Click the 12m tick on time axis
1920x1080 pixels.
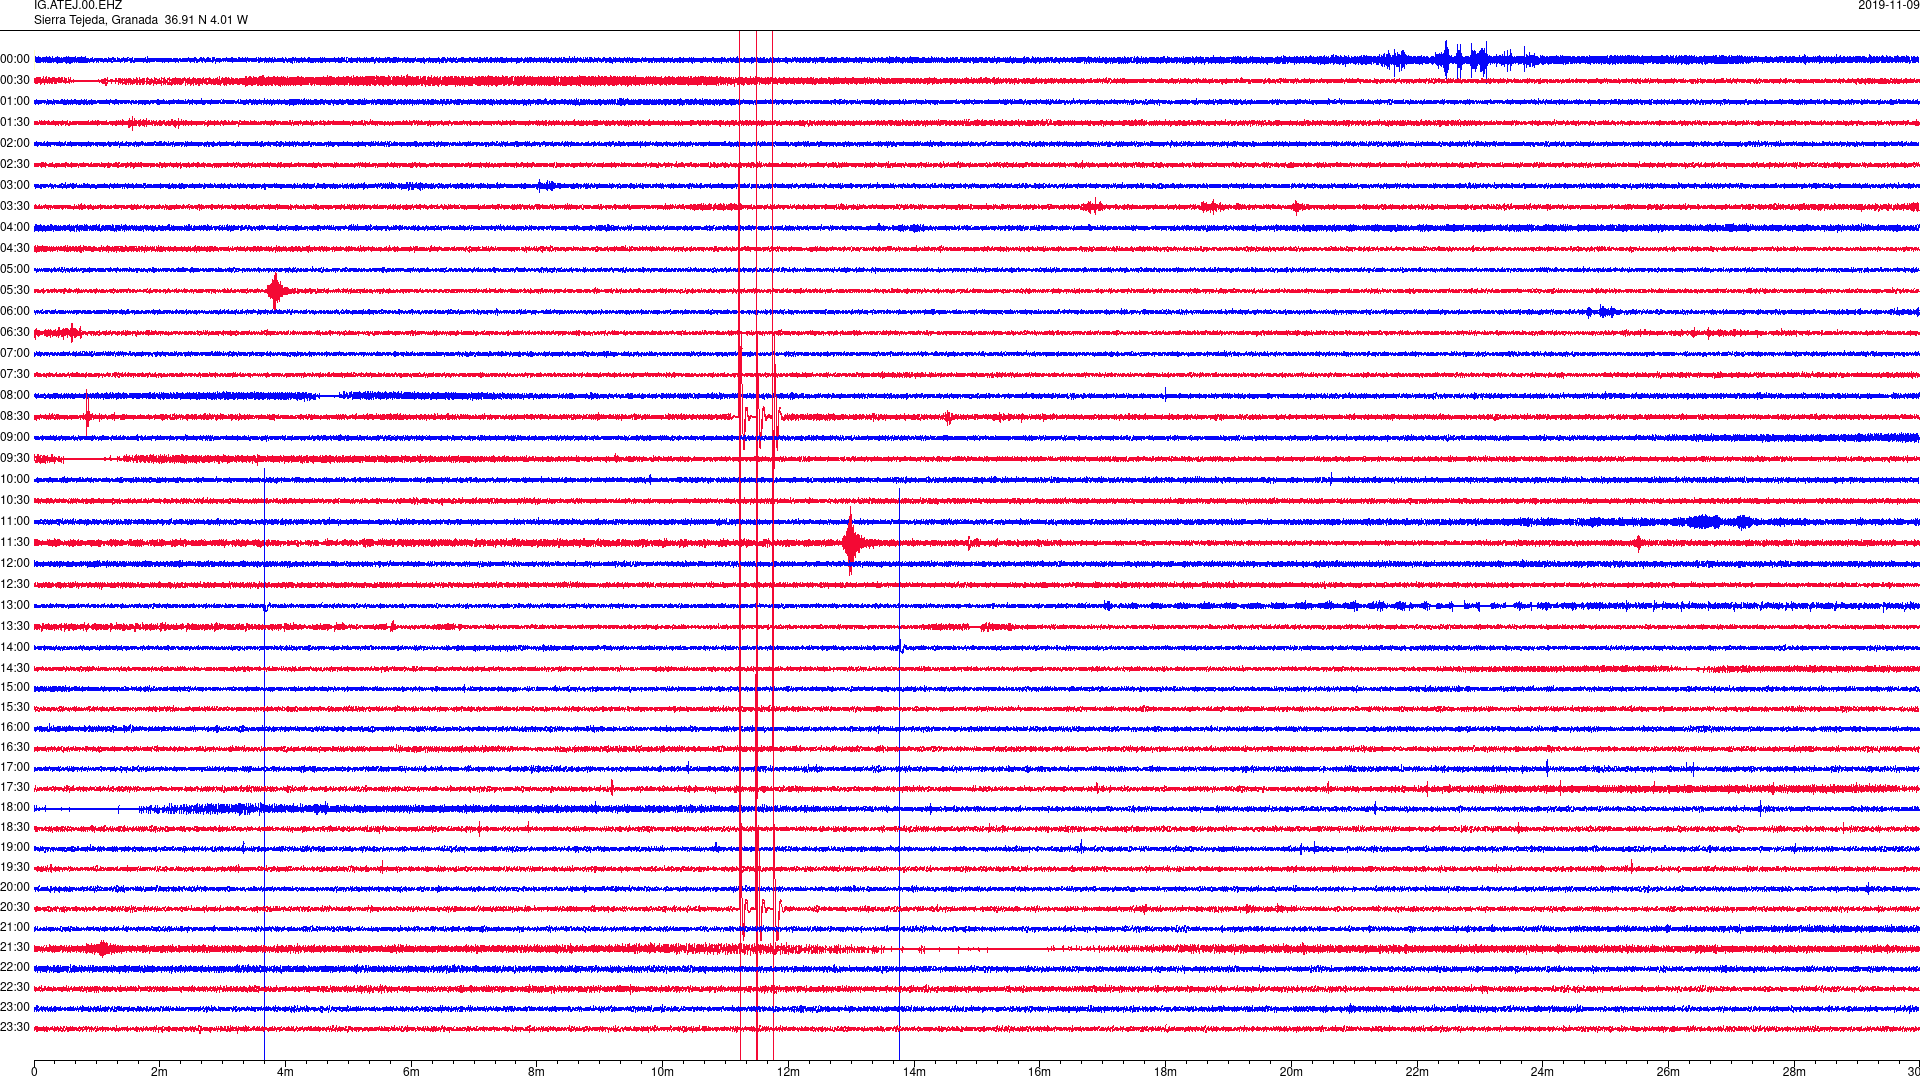(788, 1072)
